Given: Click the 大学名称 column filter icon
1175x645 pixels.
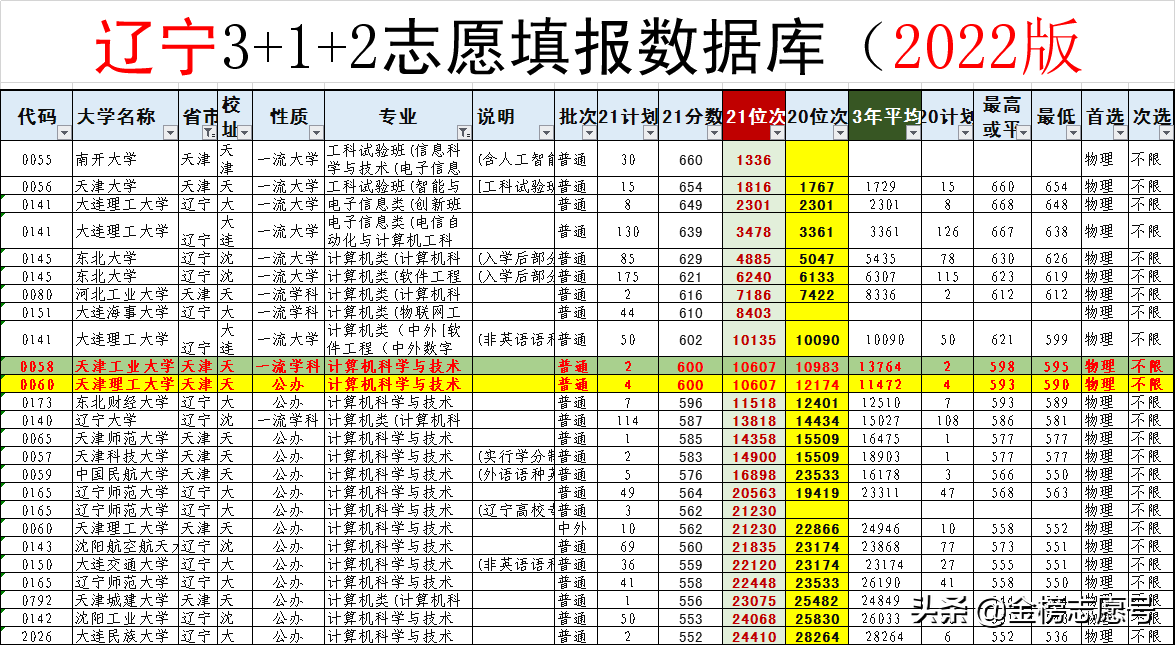Looking at the screenshot, I should (171, 131).
